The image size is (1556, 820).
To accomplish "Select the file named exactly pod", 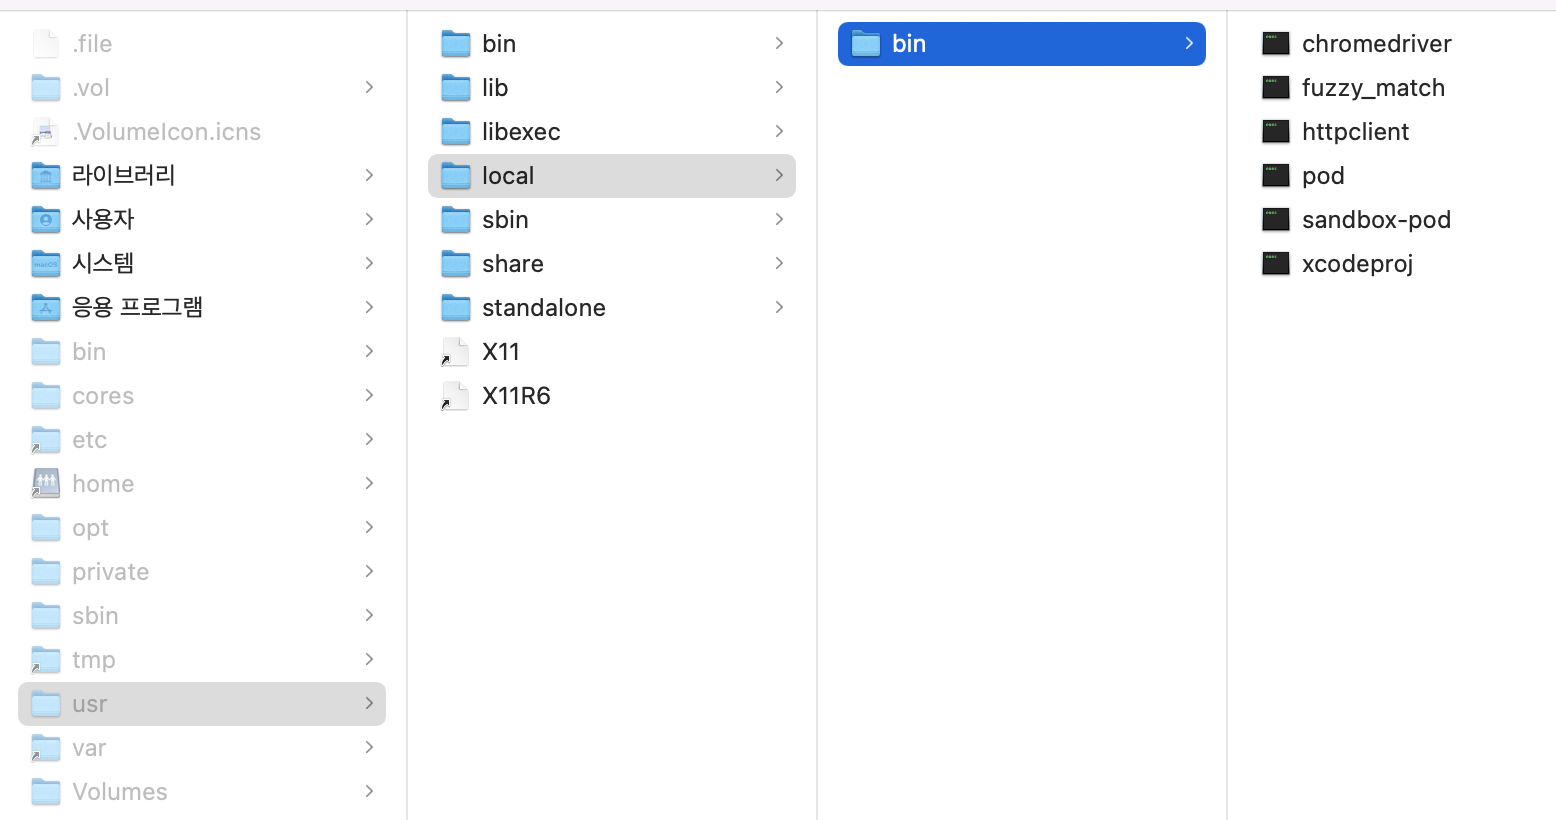I will [1323, 176].
